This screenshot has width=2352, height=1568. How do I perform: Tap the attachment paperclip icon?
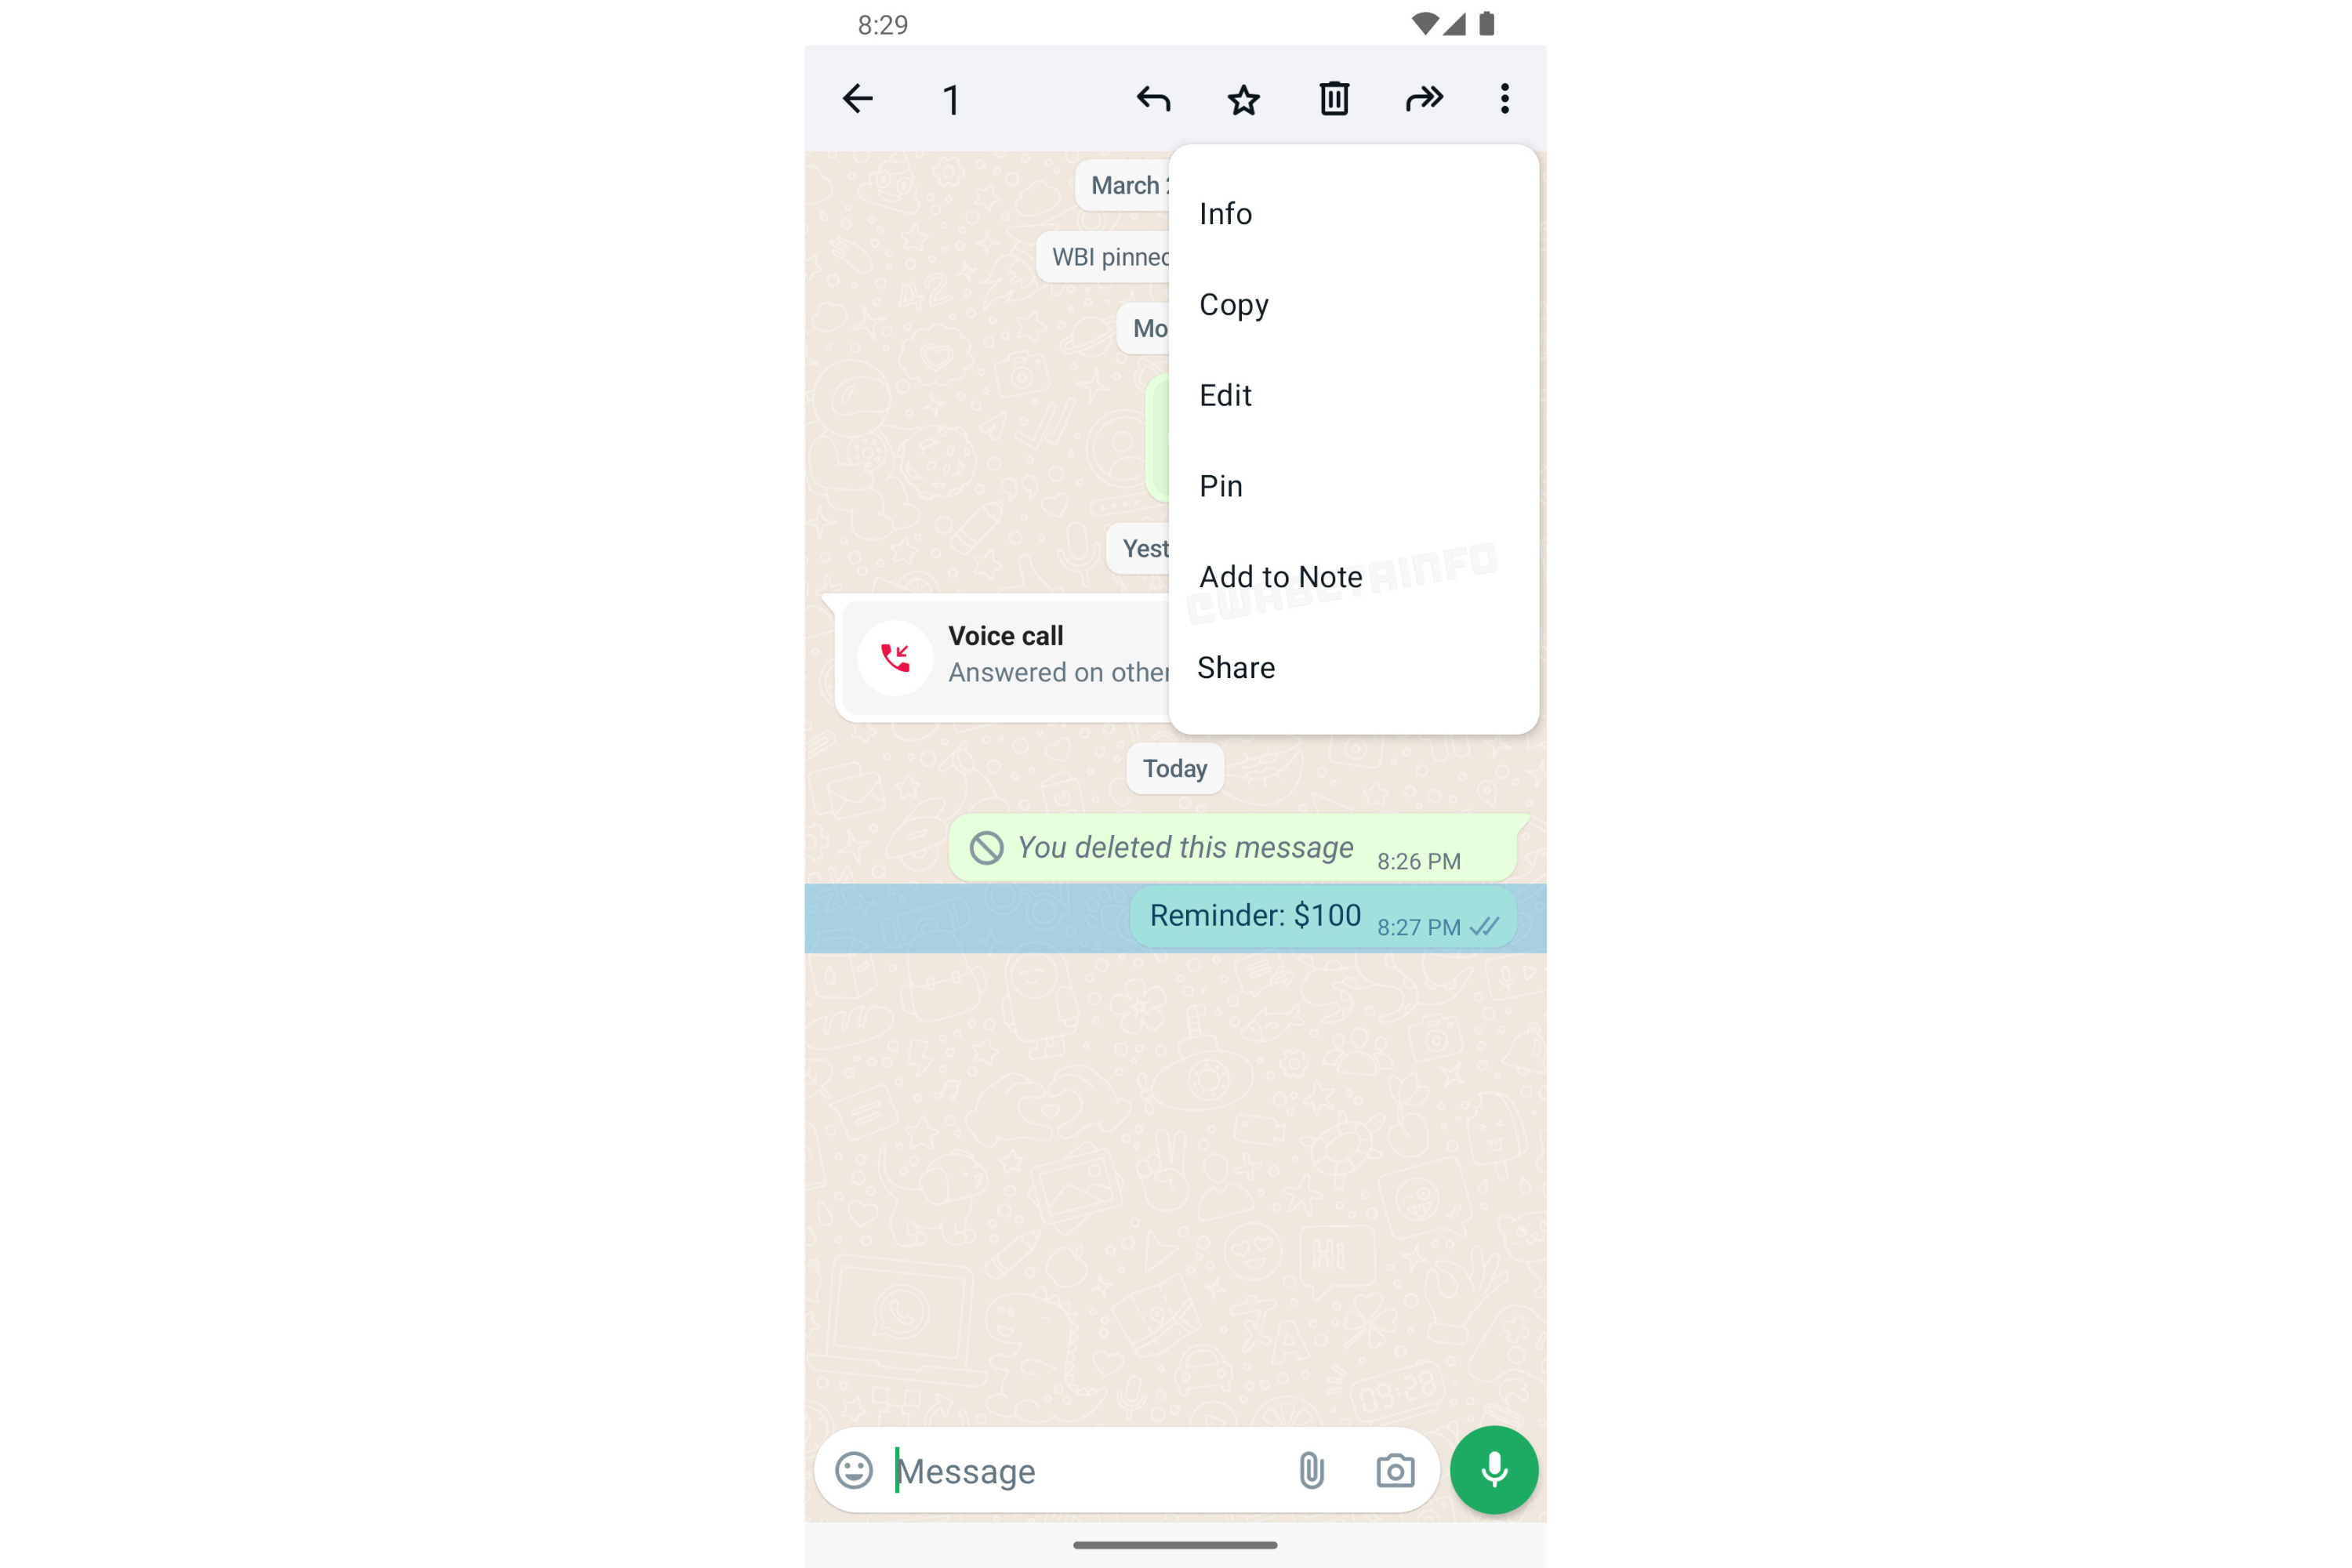click(x=1312, y=1470)
